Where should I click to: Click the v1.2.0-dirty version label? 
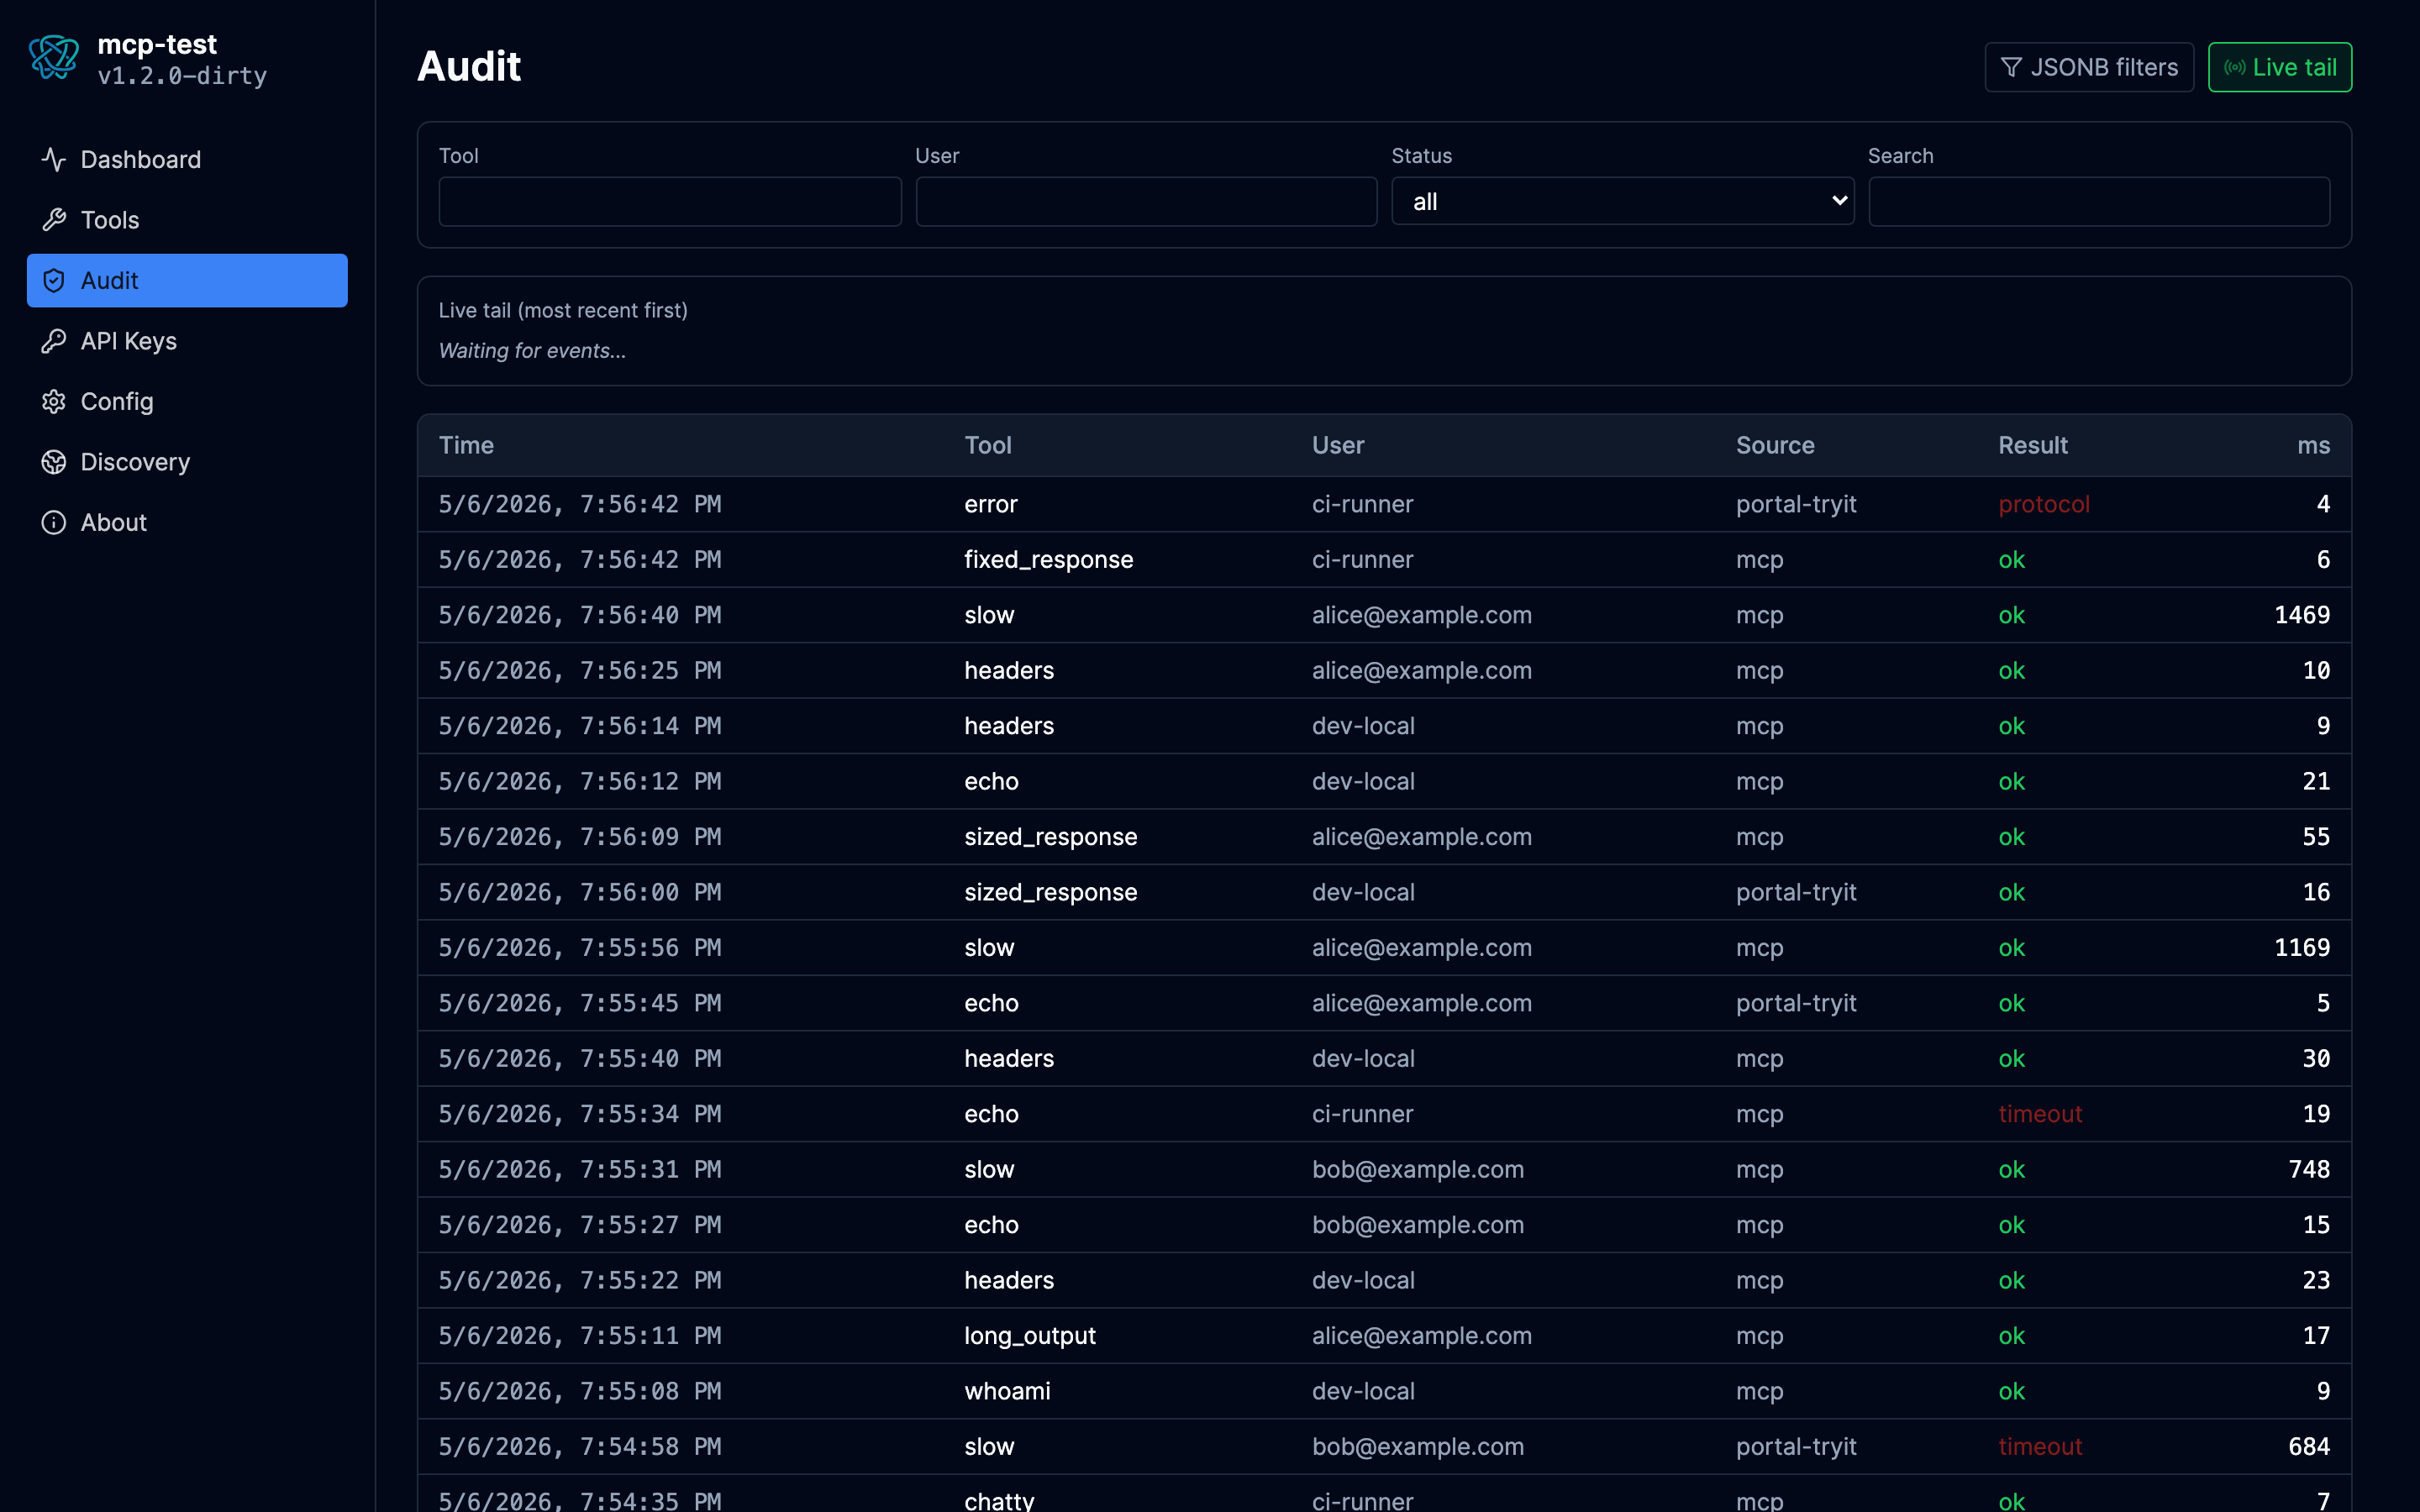click(182, 76)
